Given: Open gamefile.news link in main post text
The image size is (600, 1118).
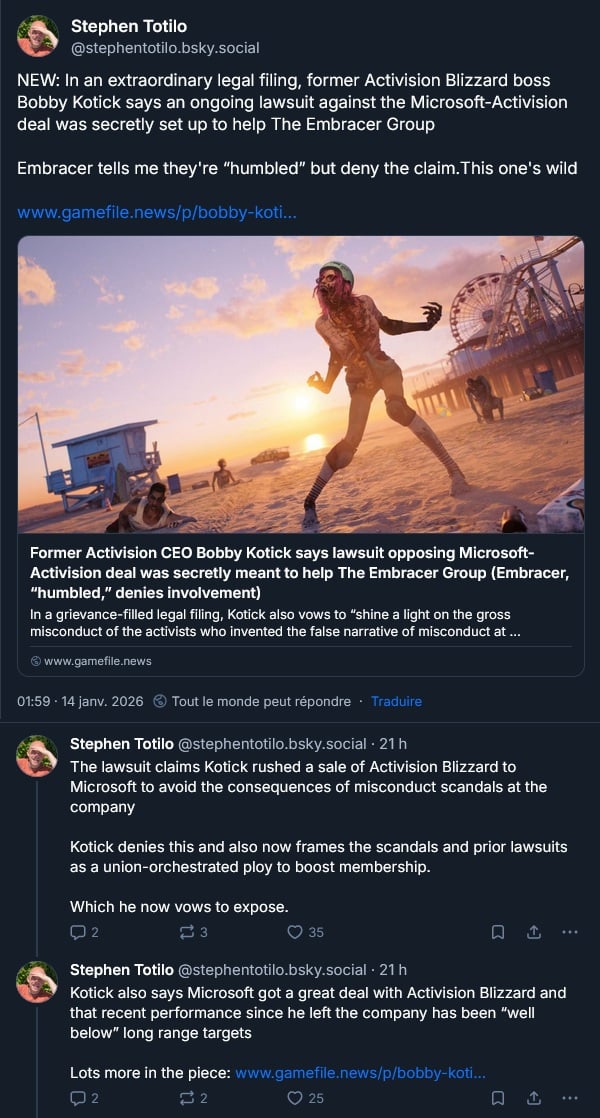Looking at the screenshot, I should pos(156,213).
